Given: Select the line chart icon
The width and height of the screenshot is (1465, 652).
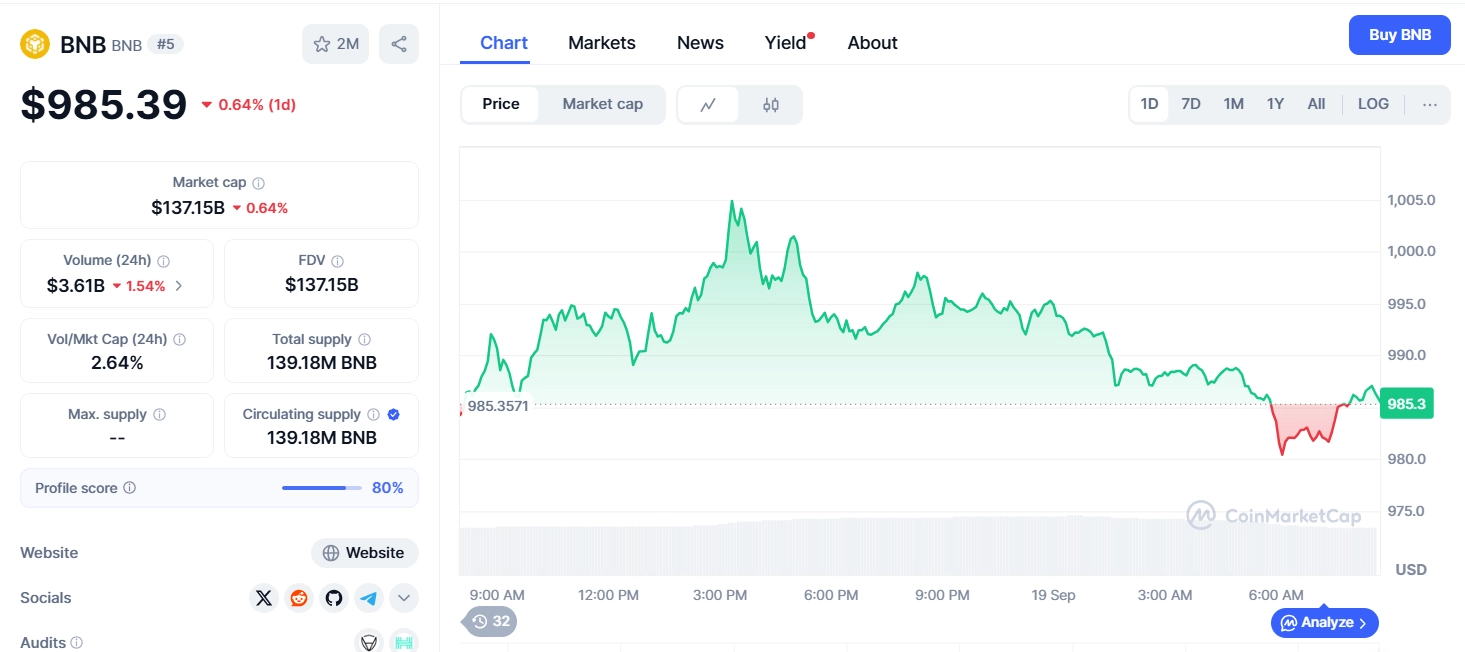Looking at the screenshot, I should click(x=708, y=104).
